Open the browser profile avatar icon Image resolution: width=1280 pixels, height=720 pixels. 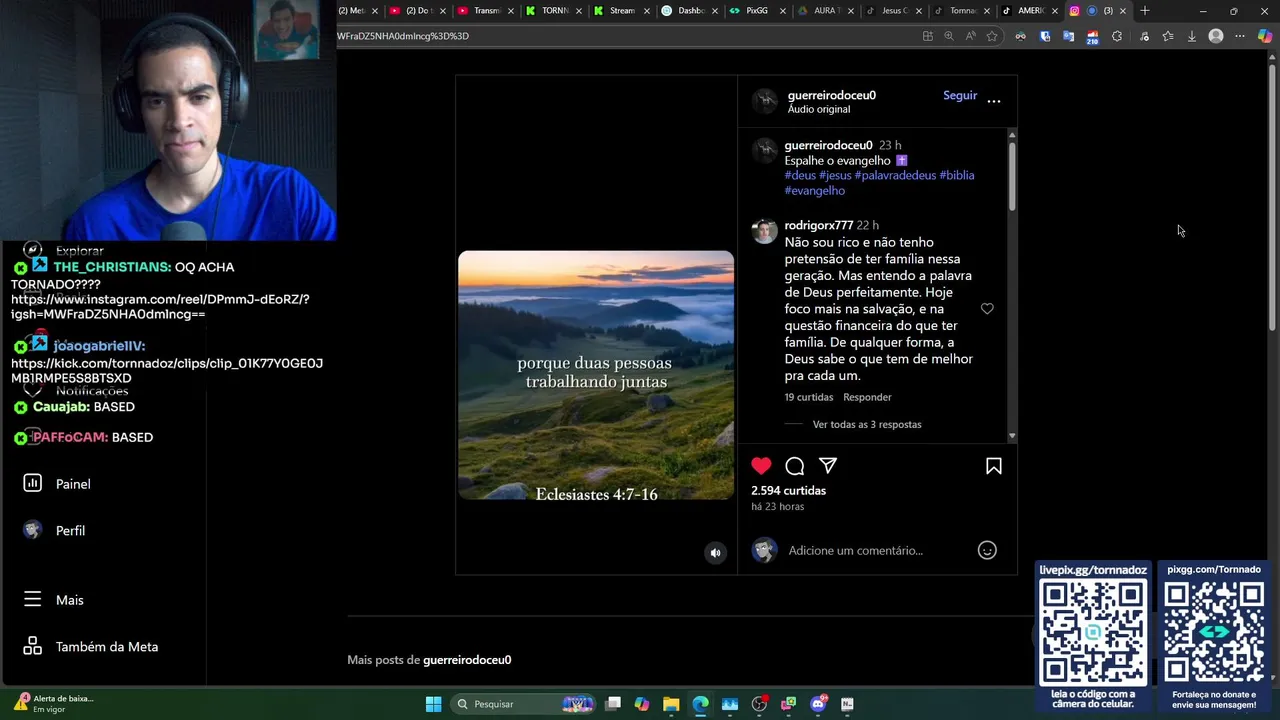[1216, 36]
